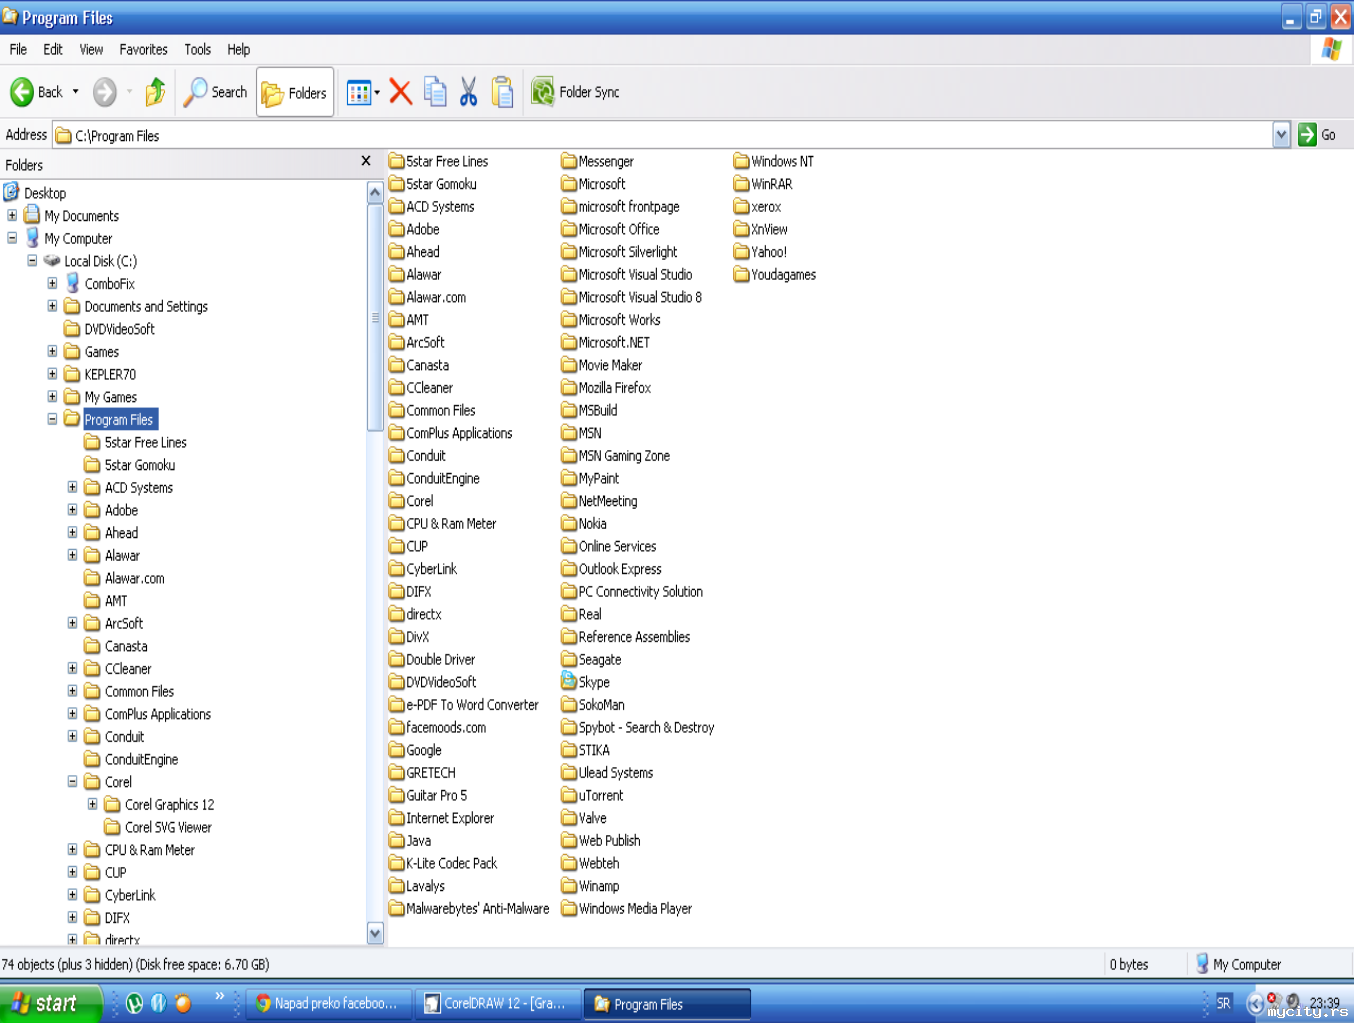Open the File menu
Image resolution: width=1354 pixels, height=1023 pixels.
pyautogui.click(x=18, y=49)
